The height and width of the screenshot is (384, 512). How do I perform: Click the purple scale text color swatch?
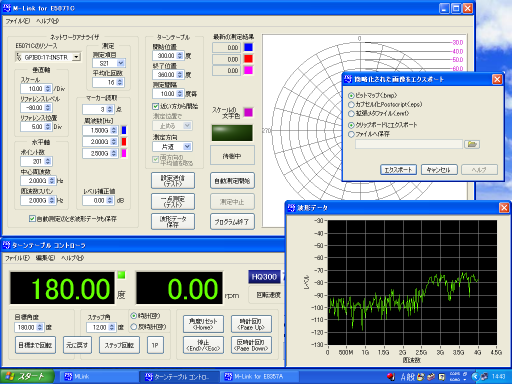pos(248,112)
